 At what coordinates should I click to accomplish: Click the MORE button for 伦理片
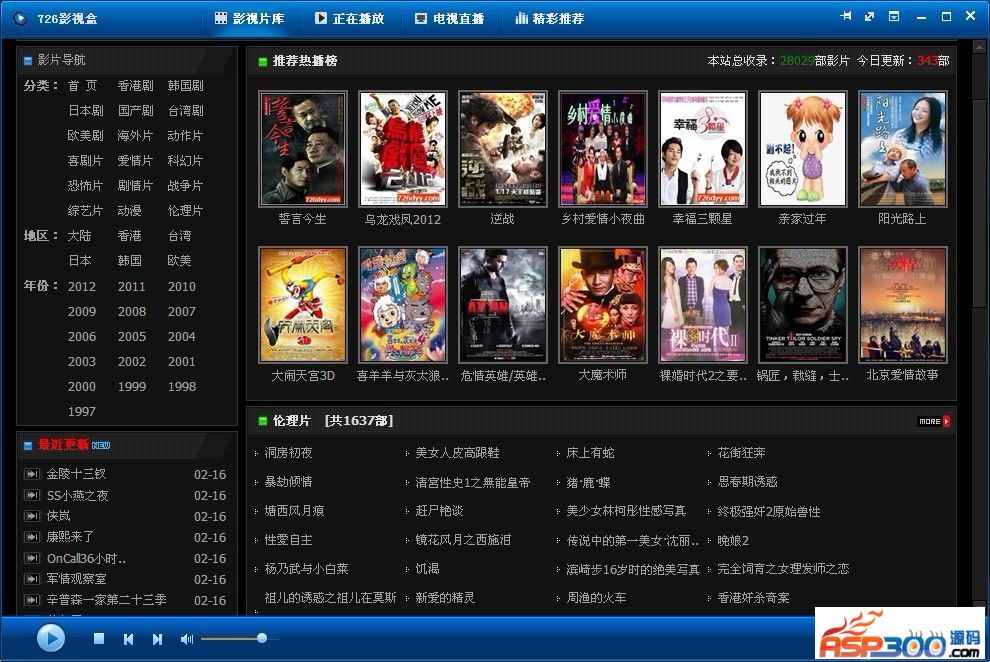[x=934, y=421]
